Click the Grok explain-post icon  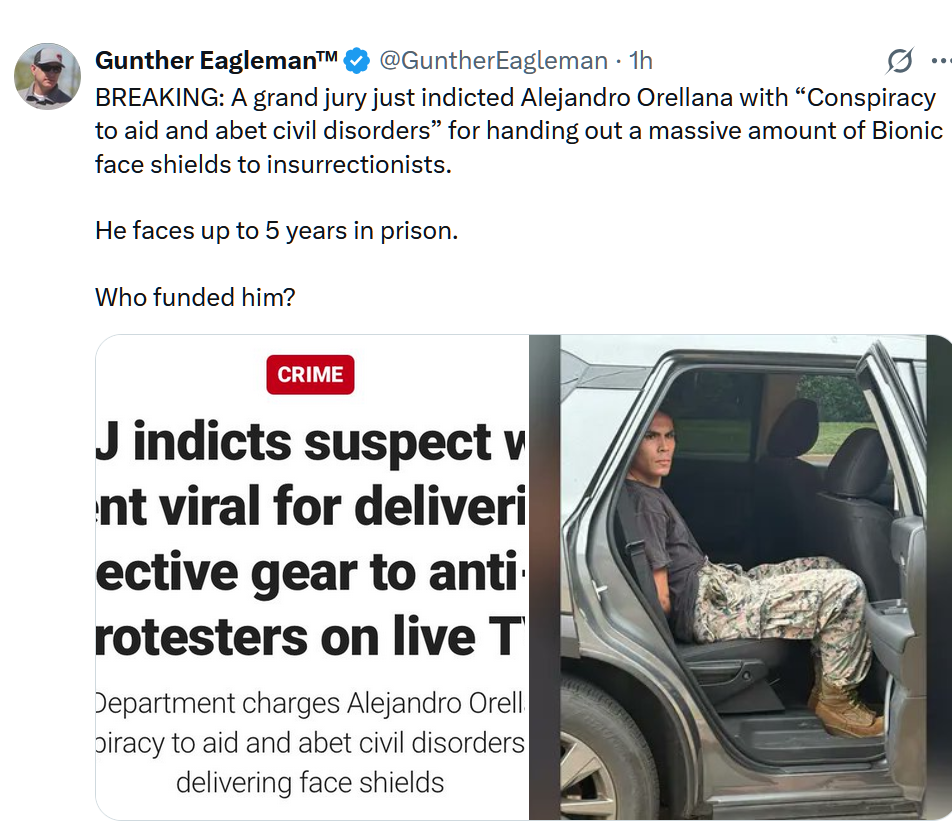900,62
